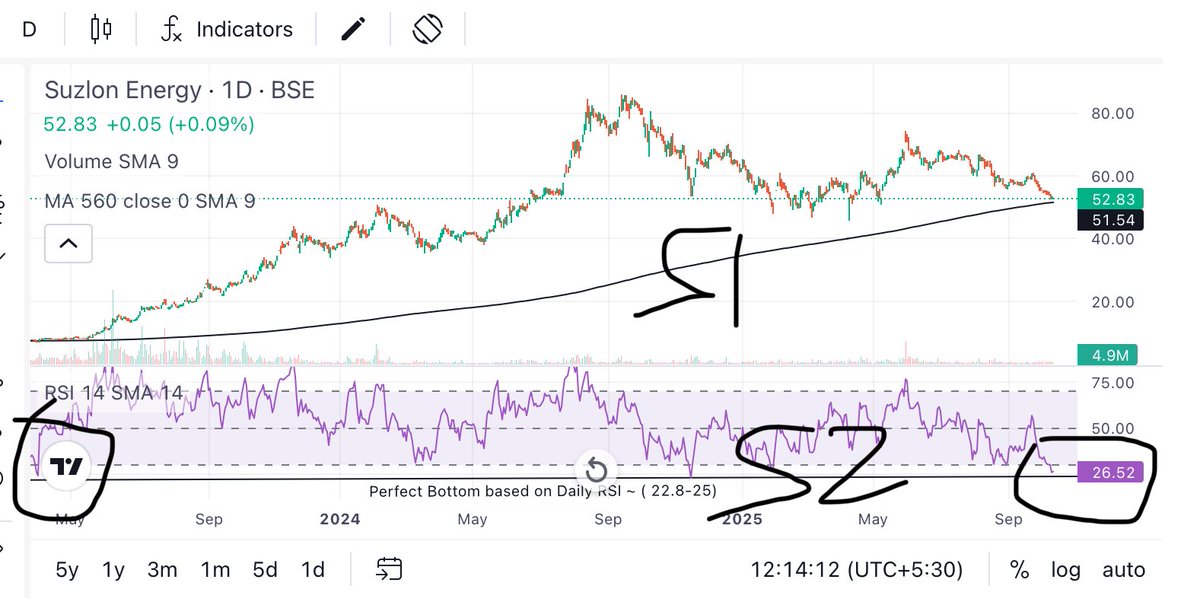This screenshot has height=605, width=1200.
Task: Set range to 3m
Action: (162, 570)
